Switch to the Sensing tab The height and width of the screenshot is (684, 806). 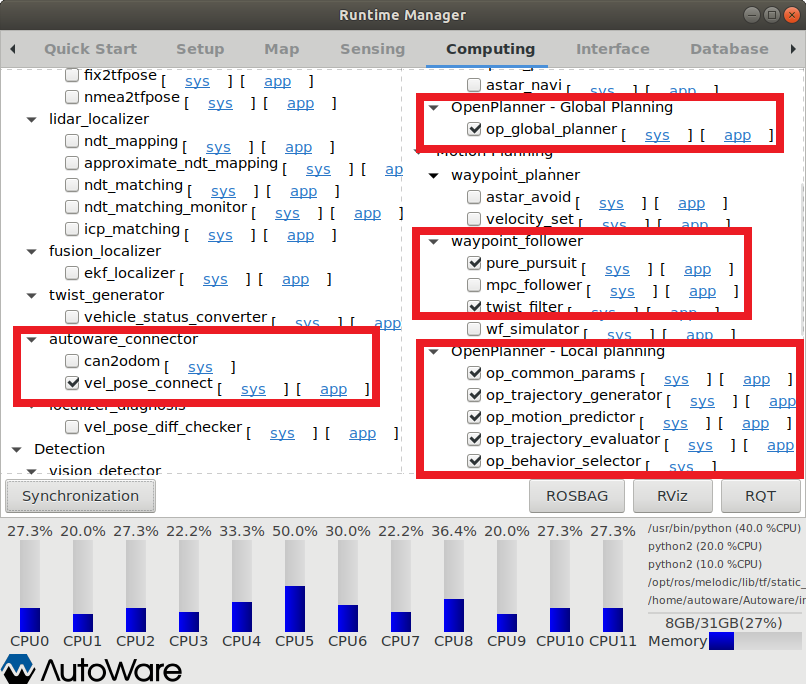tap(372, 49)
